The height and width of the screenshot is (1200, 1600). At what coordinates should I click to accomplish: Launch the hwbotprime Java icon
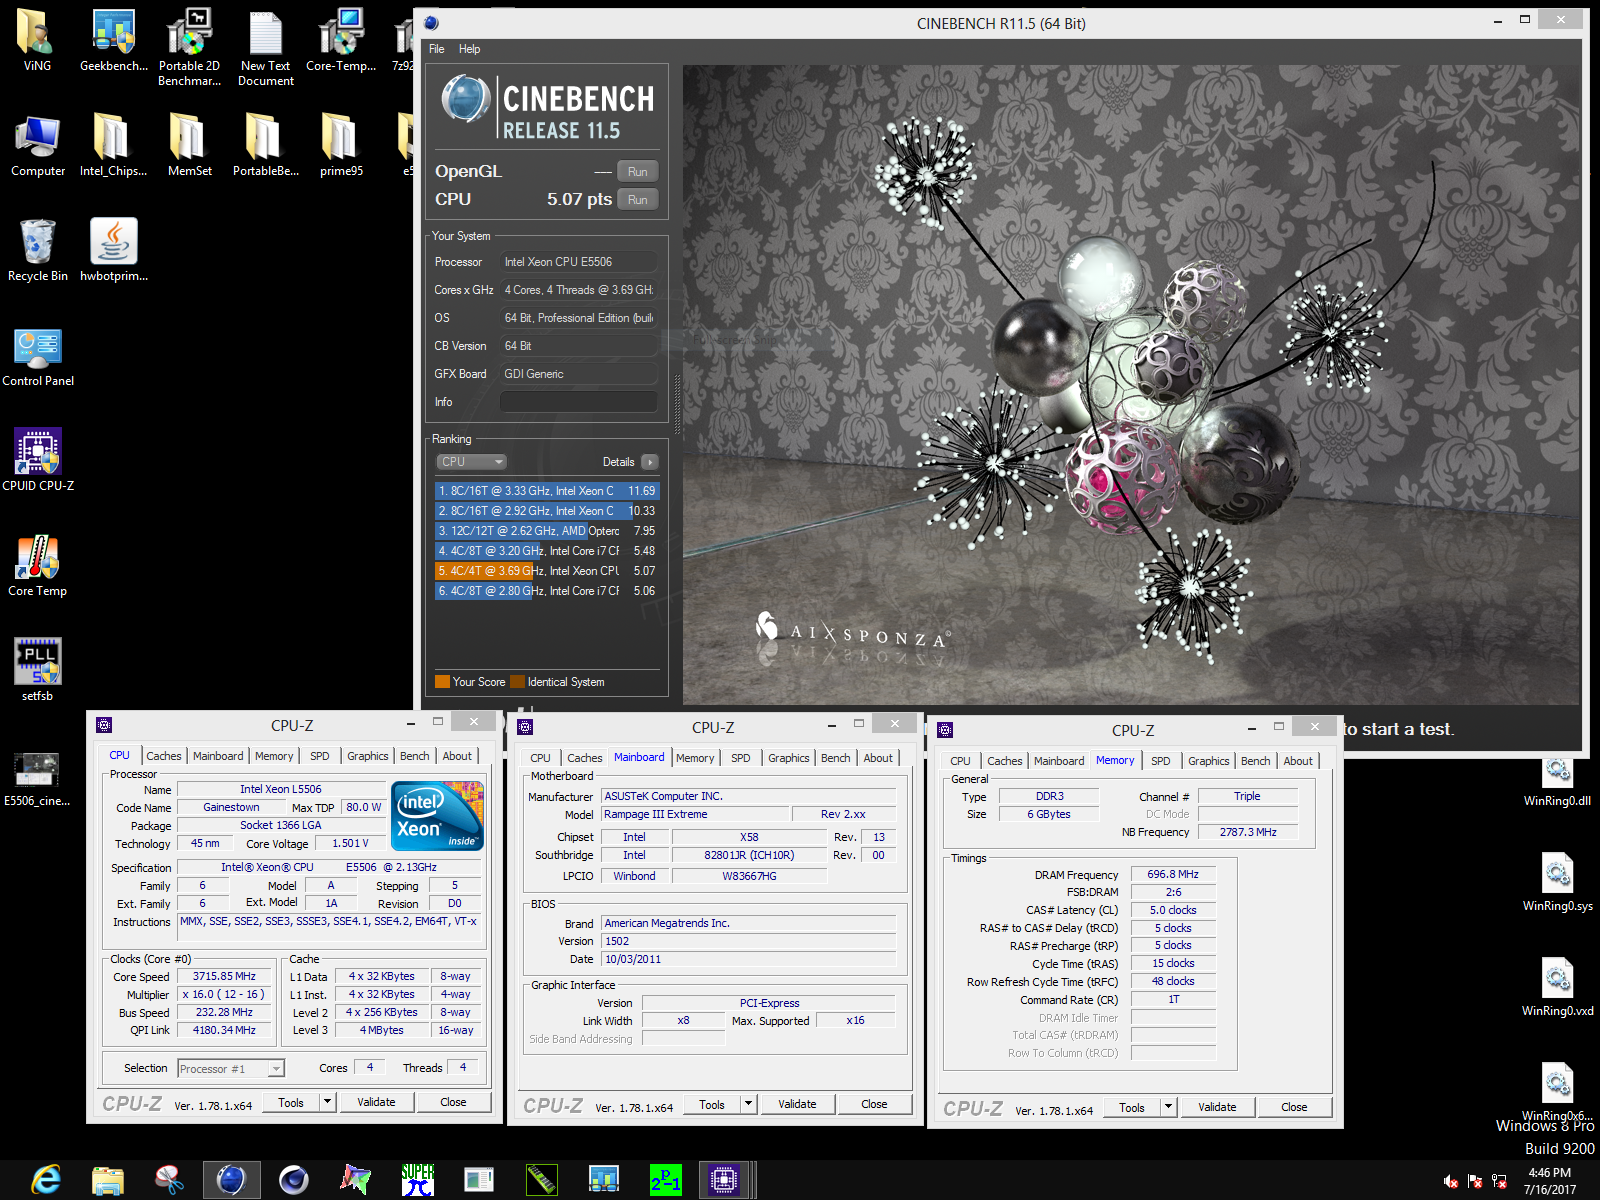(113, 250)
